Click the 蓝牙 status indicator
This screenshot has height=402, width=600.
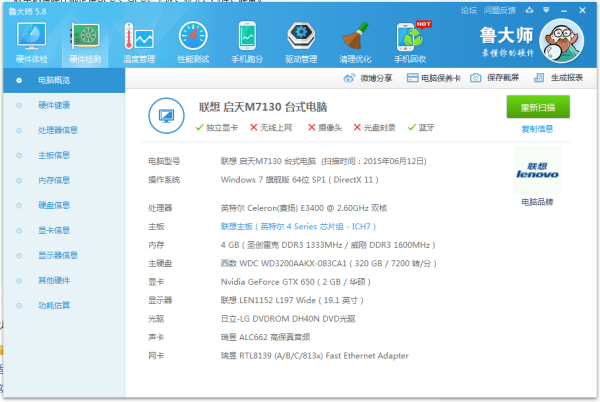pos(421,127)
